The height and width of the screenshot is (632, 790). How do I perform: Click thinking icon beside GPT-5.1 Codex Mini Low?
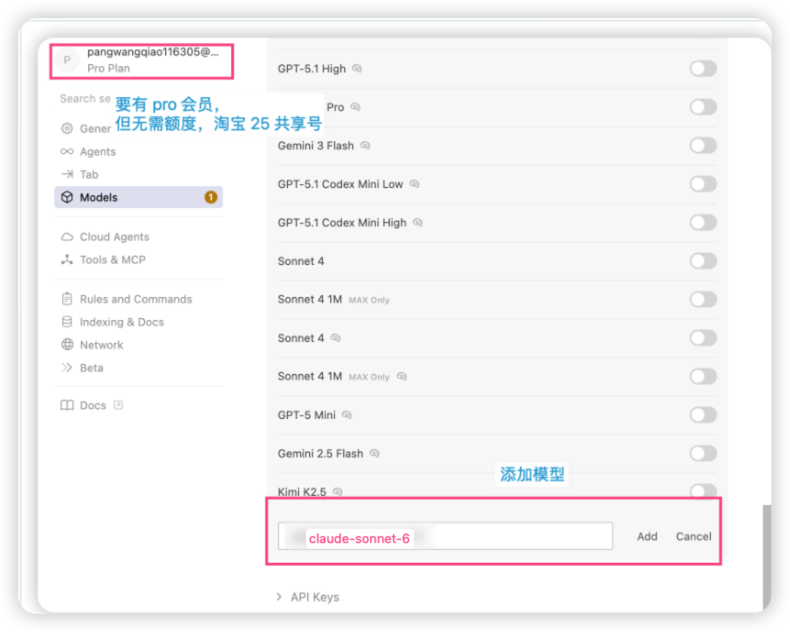pos(414,184)
